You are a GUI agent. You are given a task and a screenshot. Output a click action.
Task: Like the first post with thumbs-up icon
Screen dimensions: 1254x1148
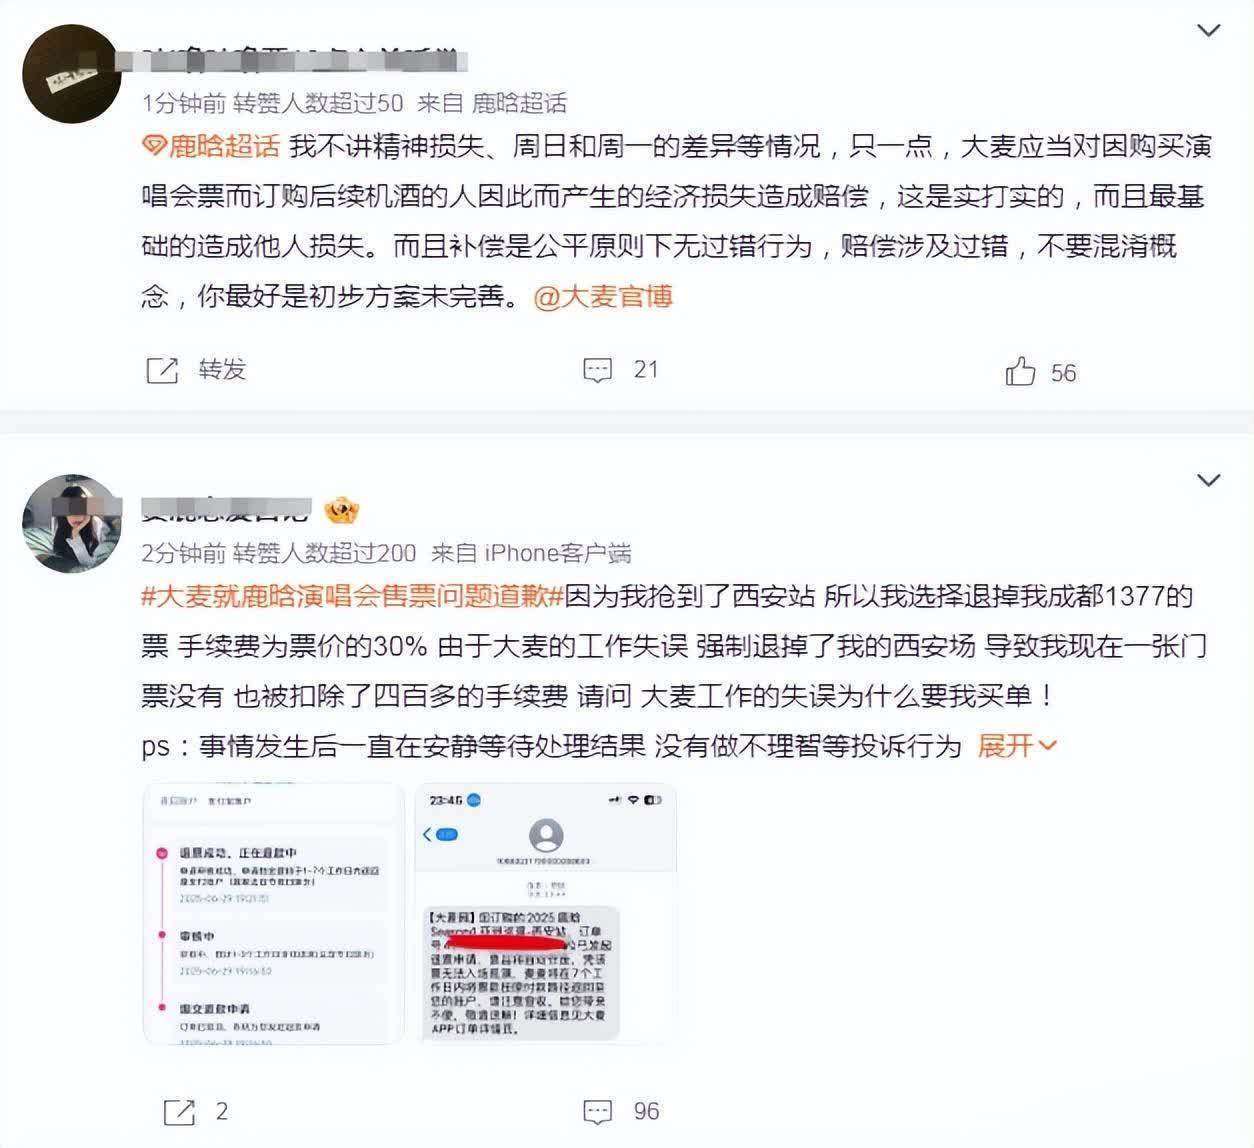(x=1020, y=371)
